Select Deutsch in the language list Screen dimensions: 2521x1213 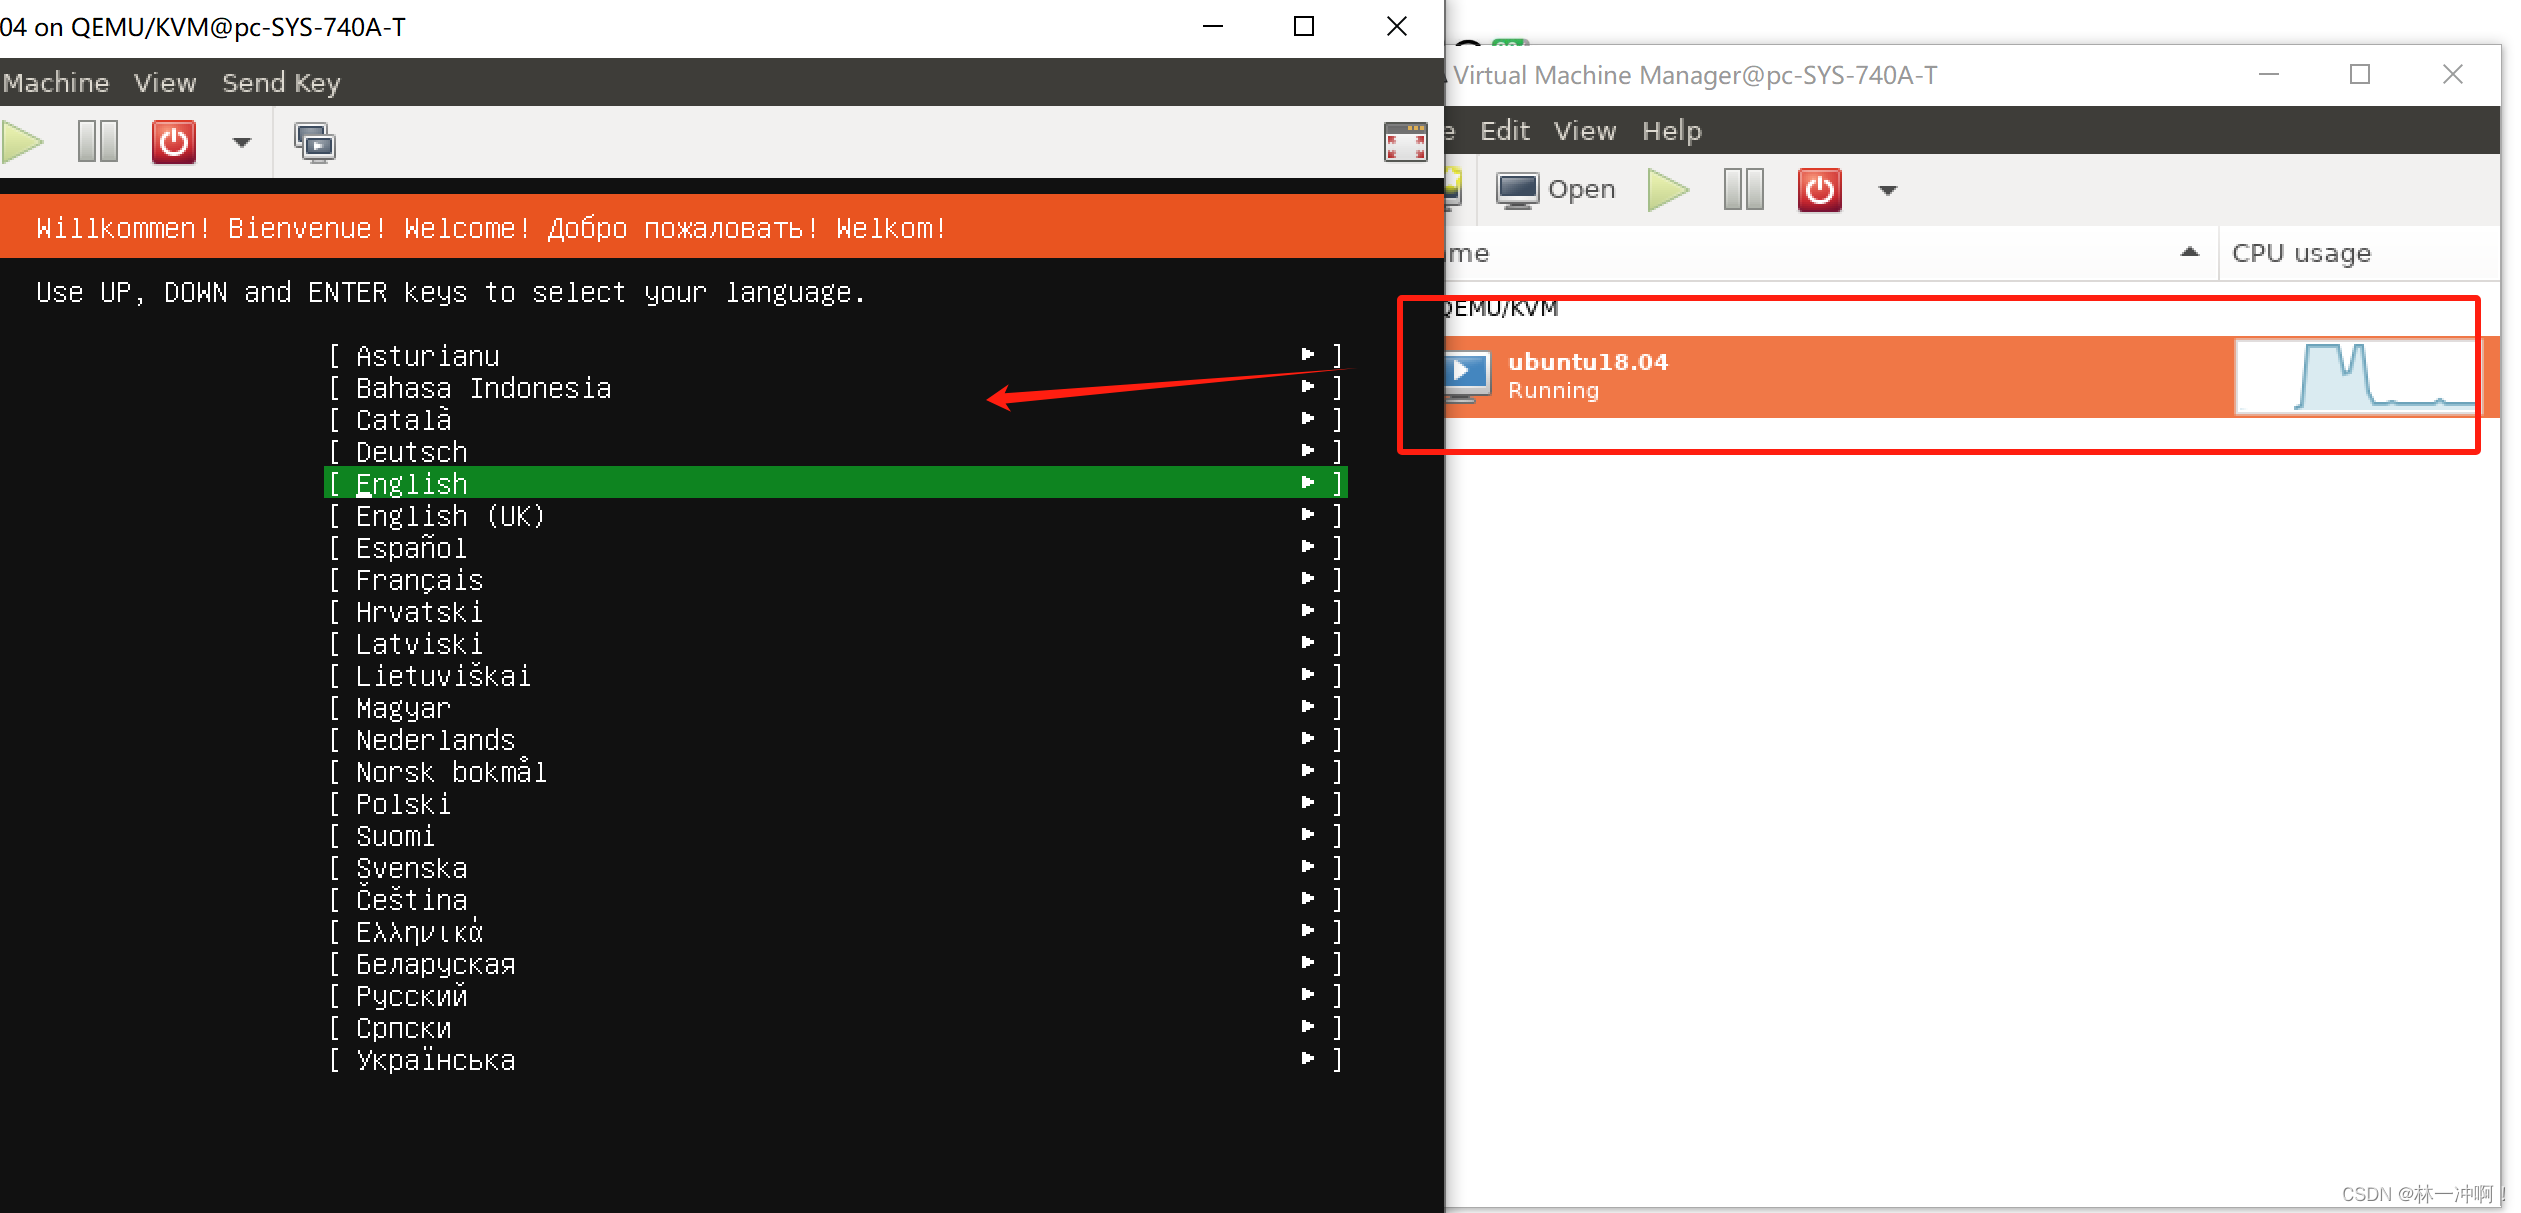[410, 451]
